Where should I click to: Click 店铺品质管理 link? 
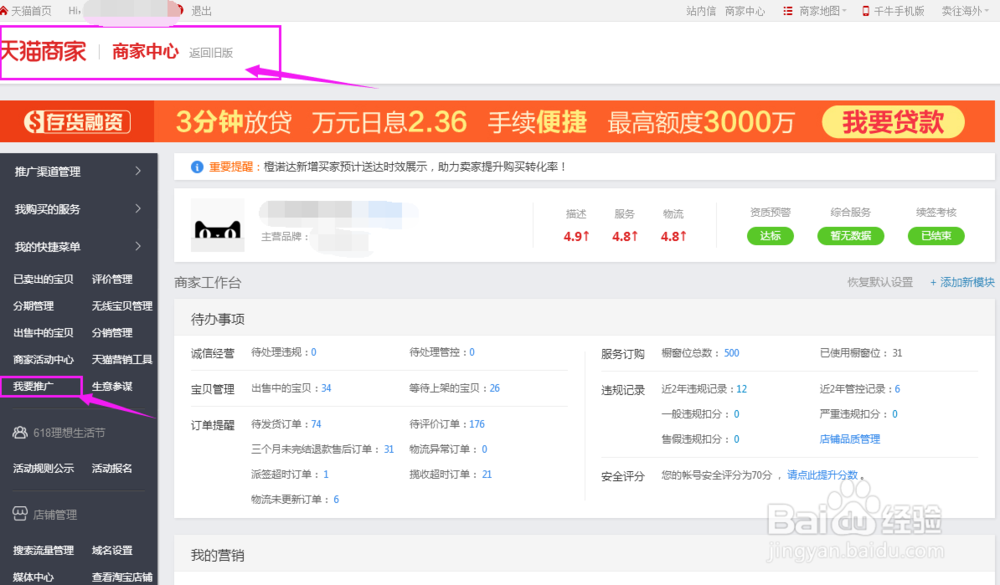pos(849,439)
